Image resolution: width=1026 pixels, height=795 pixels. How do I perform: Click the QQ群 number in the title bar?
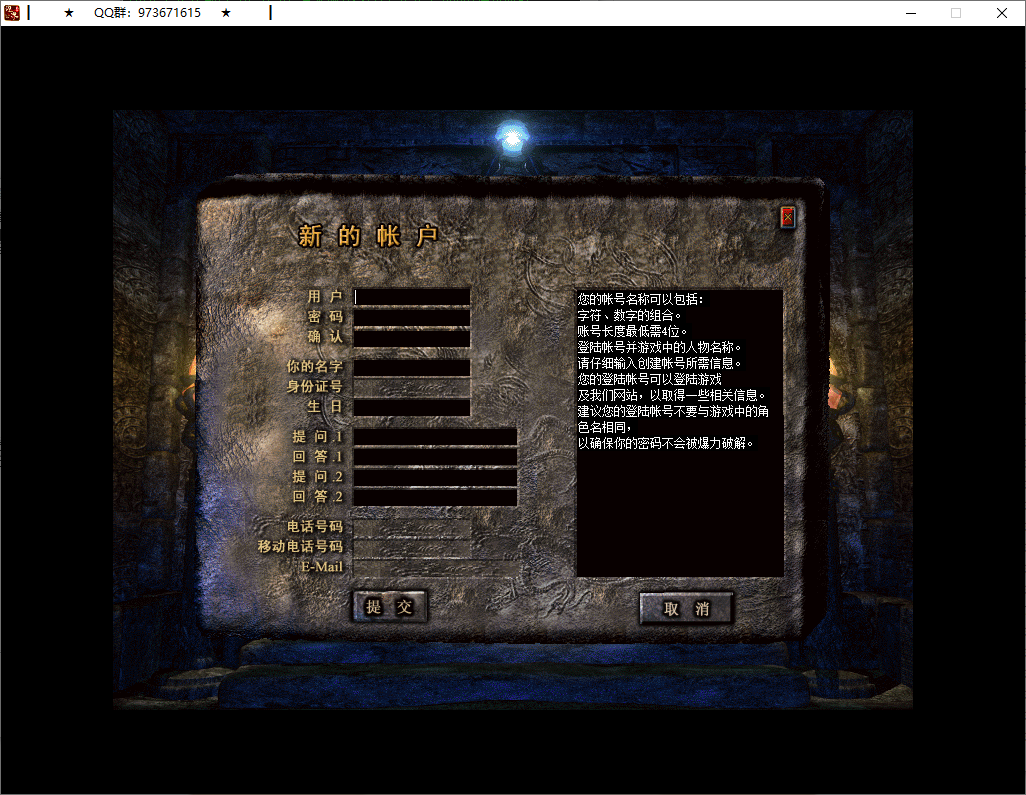tap(146, 13)
